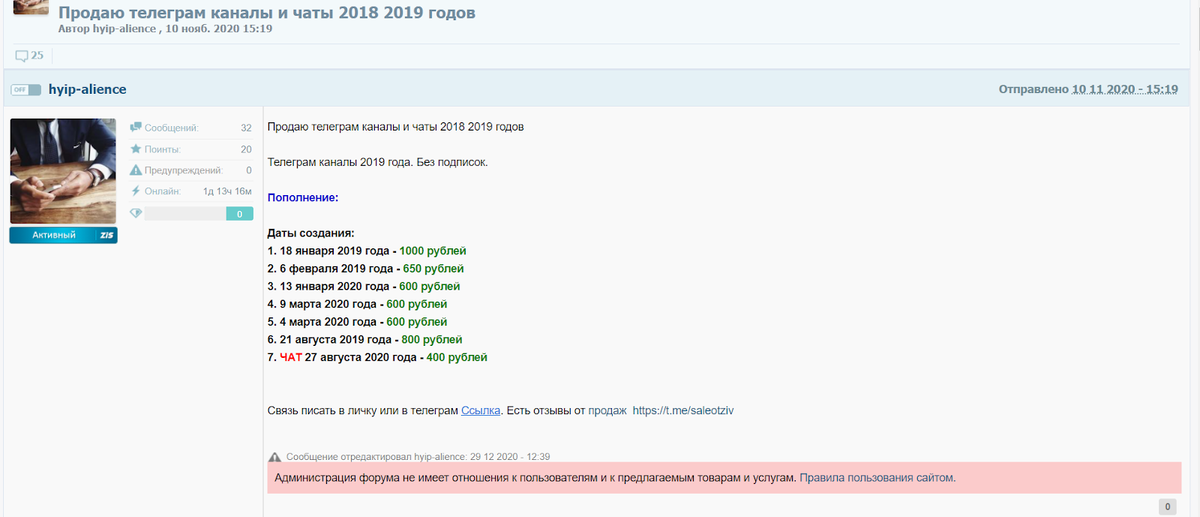Open the Ссылка telegram link

pos(480,410)
